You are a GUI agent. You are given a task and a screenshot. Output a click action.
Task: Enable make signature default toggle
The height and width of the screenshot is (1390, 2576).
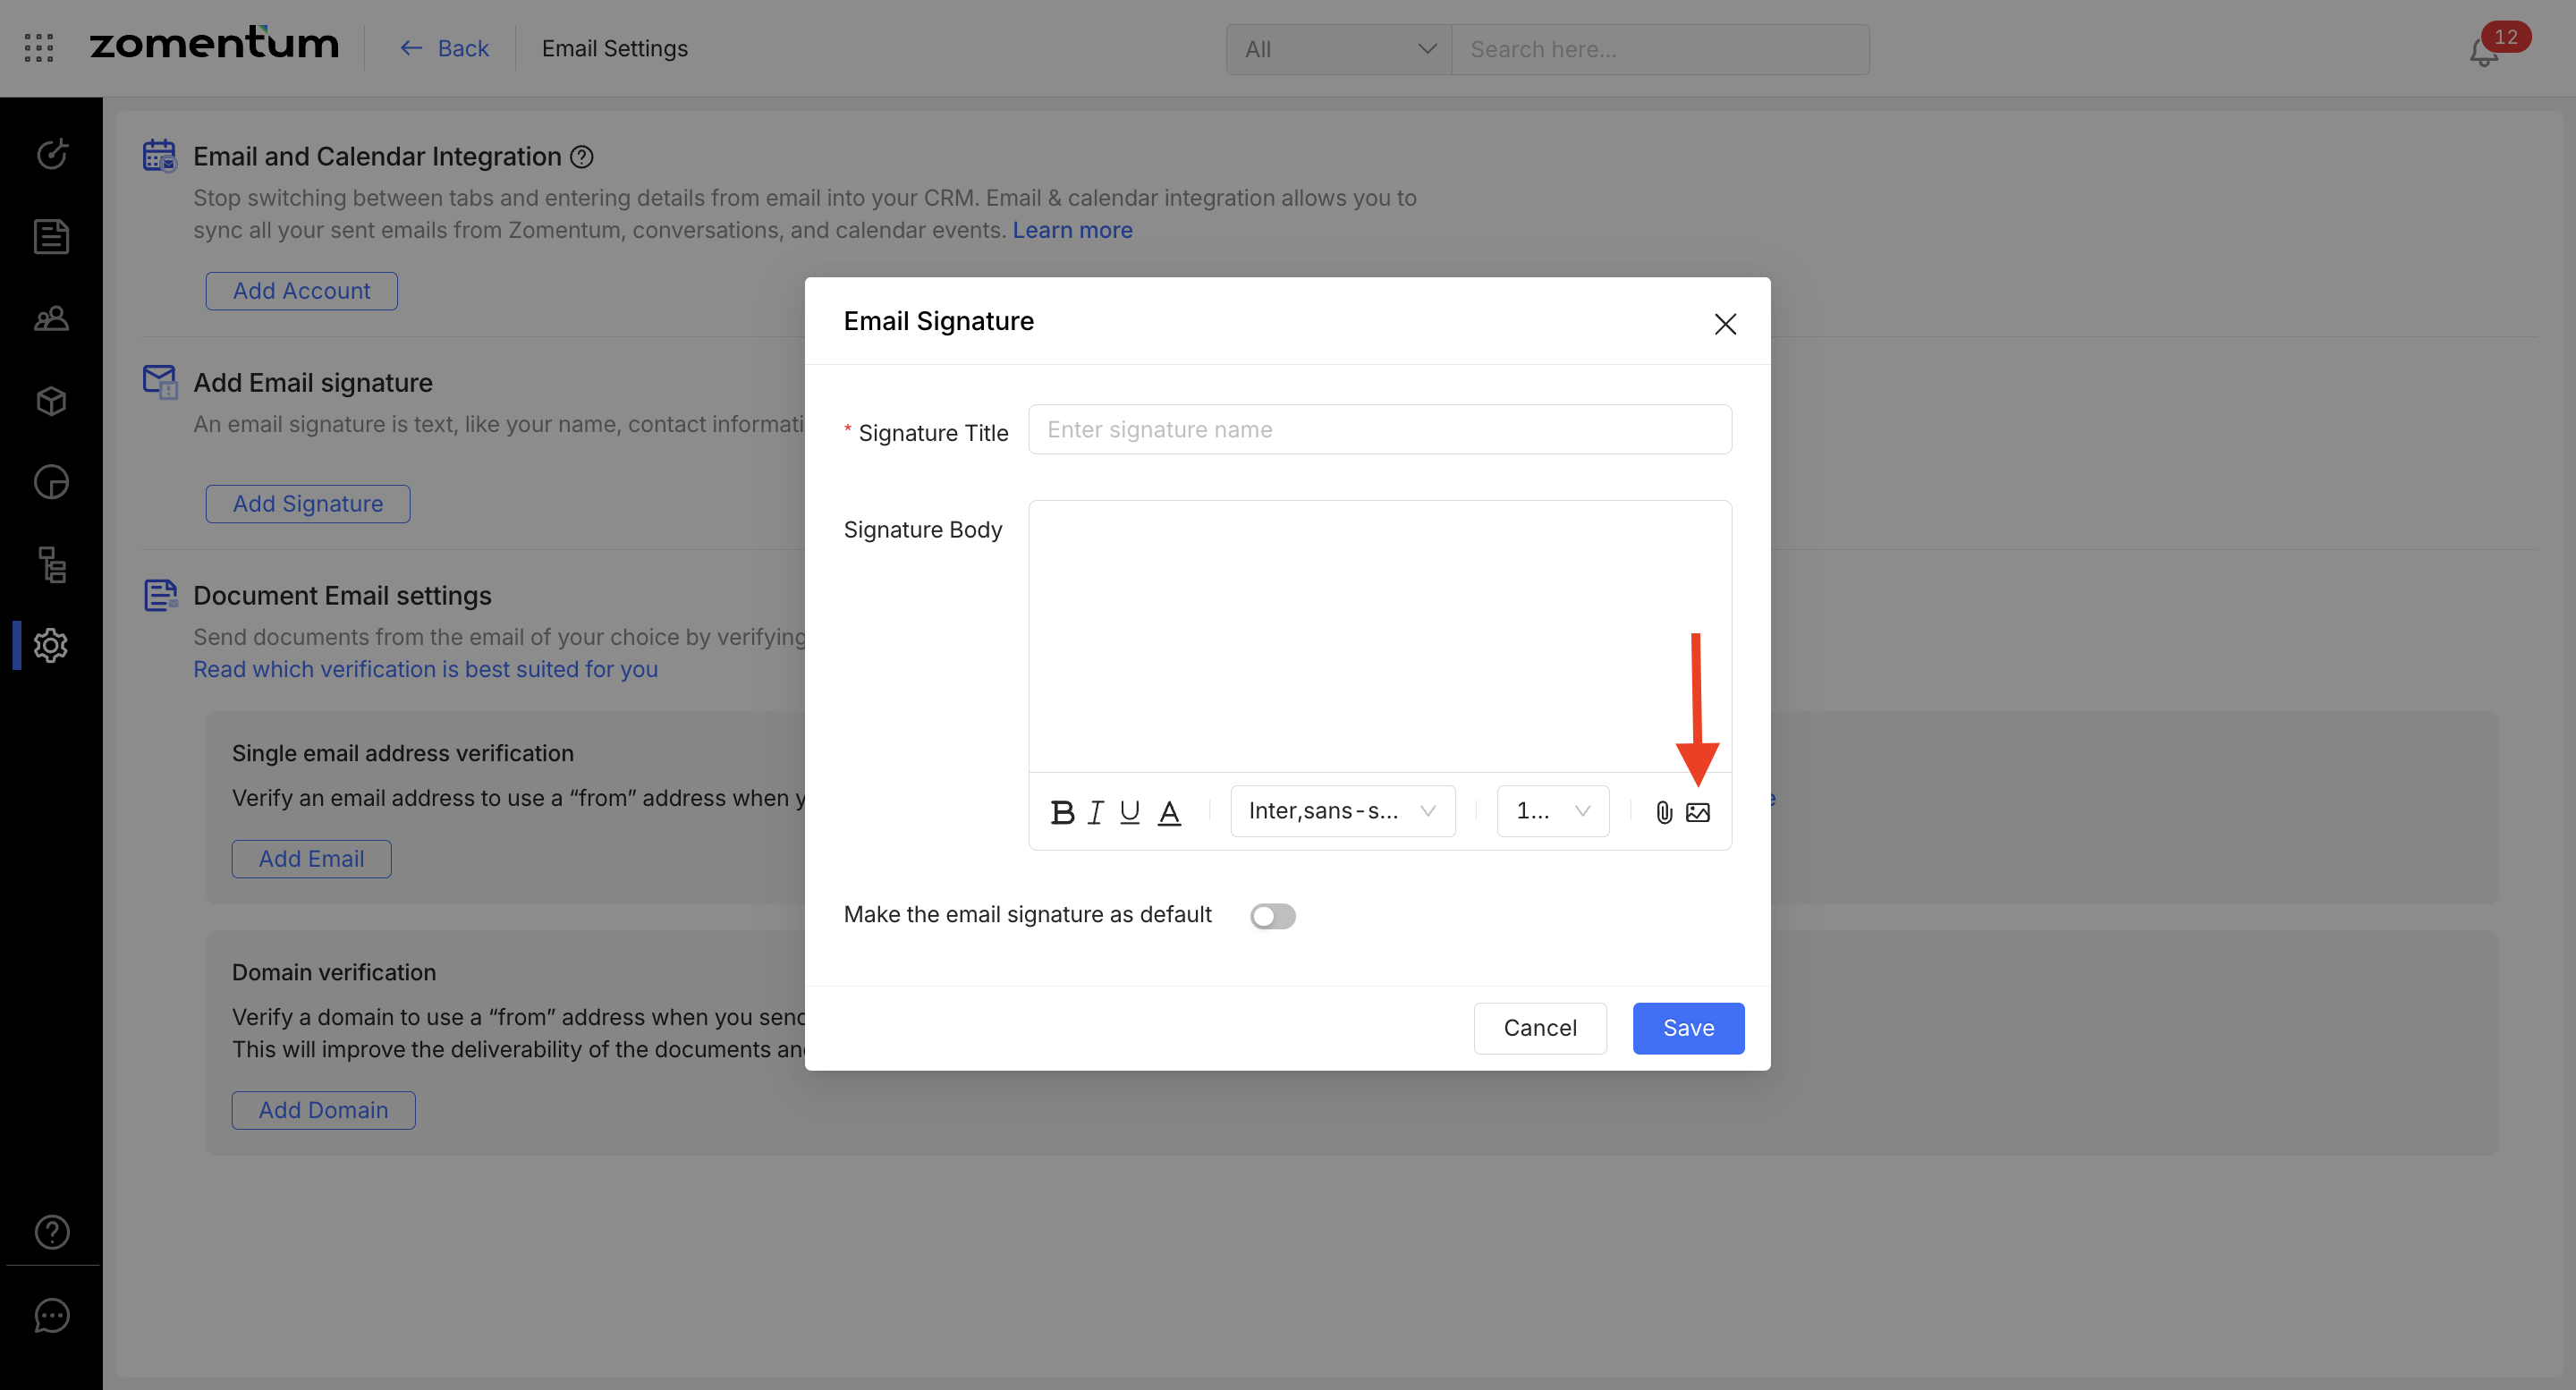click(x=1272, y=916)
